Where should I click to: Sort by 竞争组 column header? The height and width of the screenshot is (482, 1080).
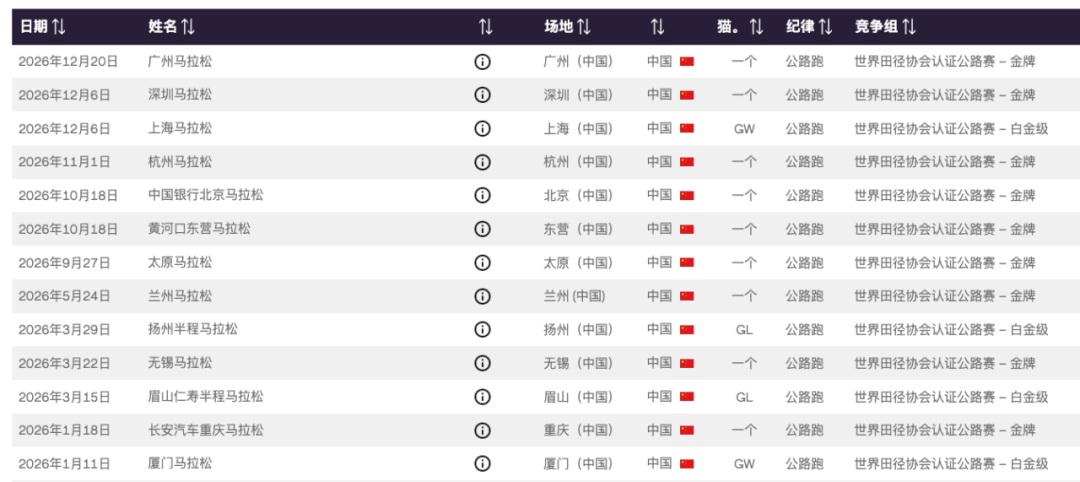tap(885, 27)
